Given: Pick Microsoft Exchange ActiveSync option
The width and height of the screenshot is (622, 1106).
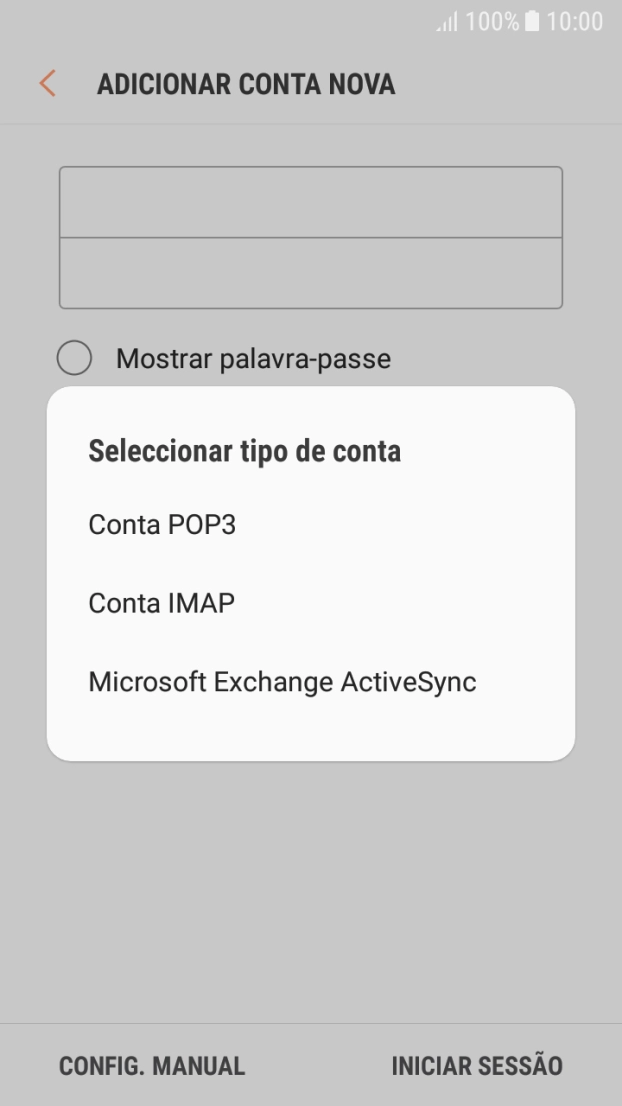Looking at the screenshot, I should click(x=281, y=682).
